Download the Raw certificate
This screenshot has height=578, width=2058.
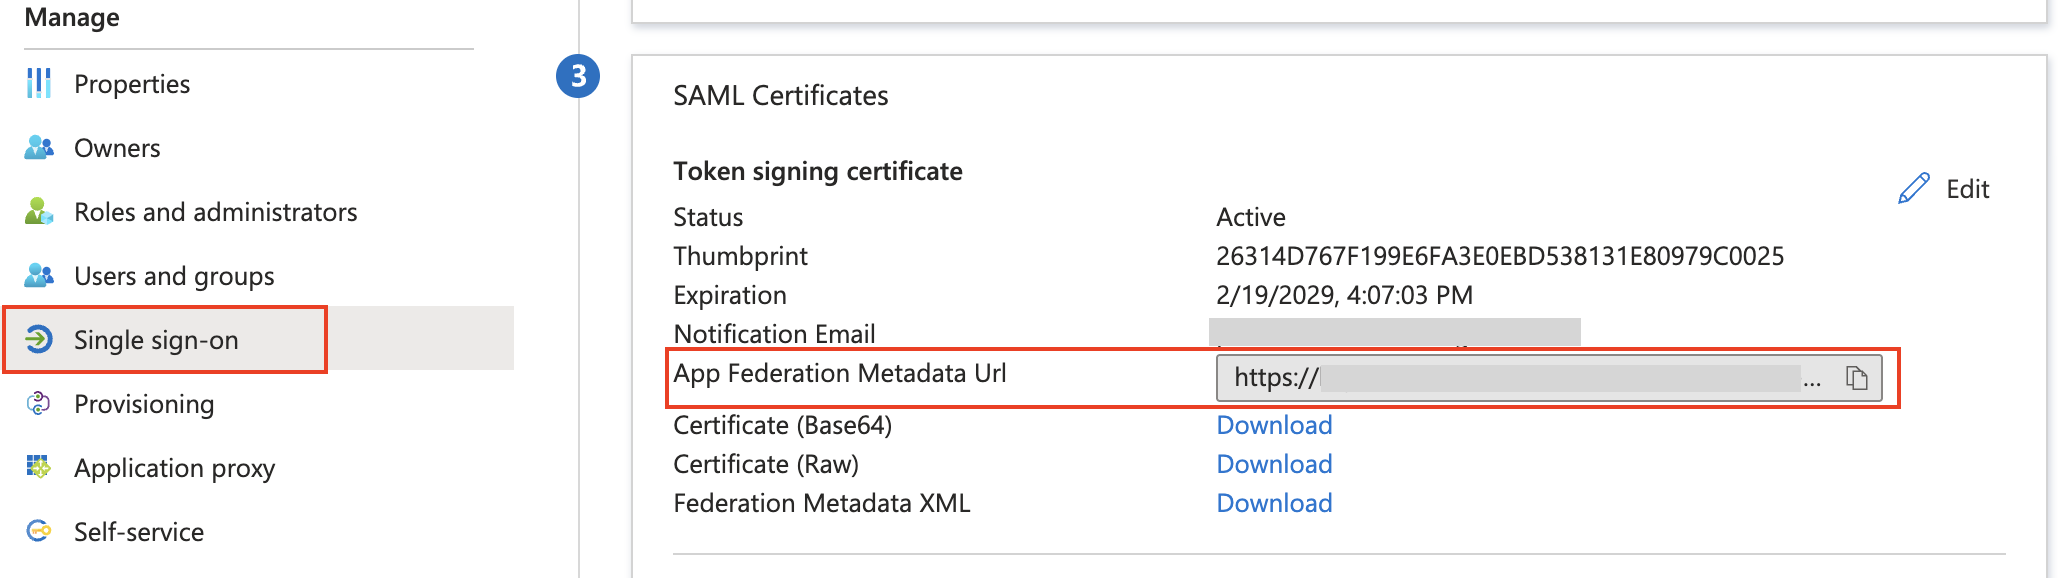click(1274, 464)
